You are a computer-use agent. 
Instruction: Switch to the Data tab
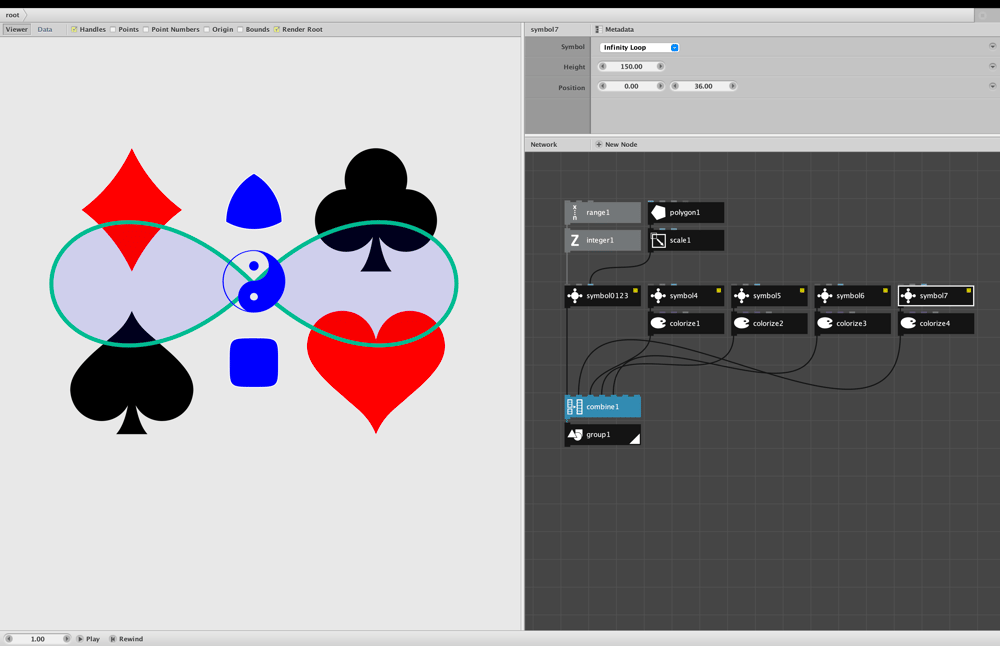pos(45,29)
